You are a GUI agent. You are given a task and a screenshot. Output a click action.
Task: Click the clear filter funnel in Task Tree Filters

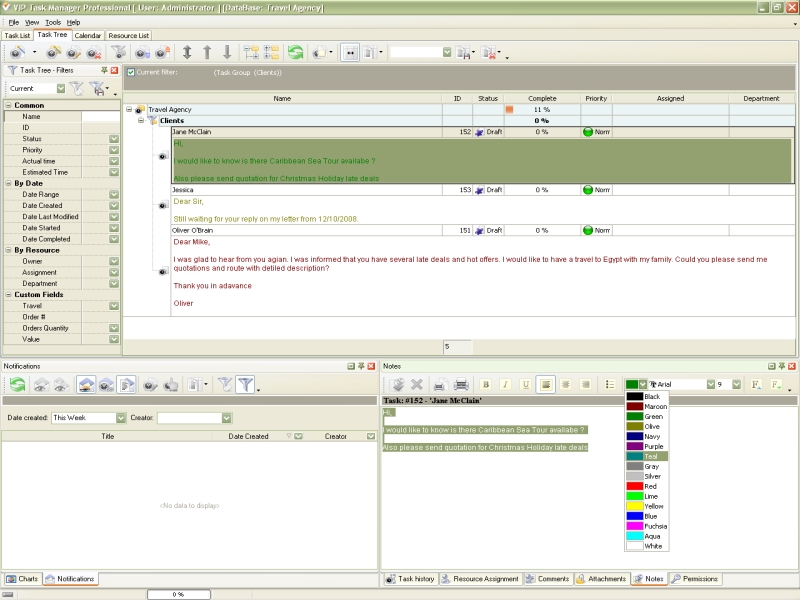pos(77,88)
